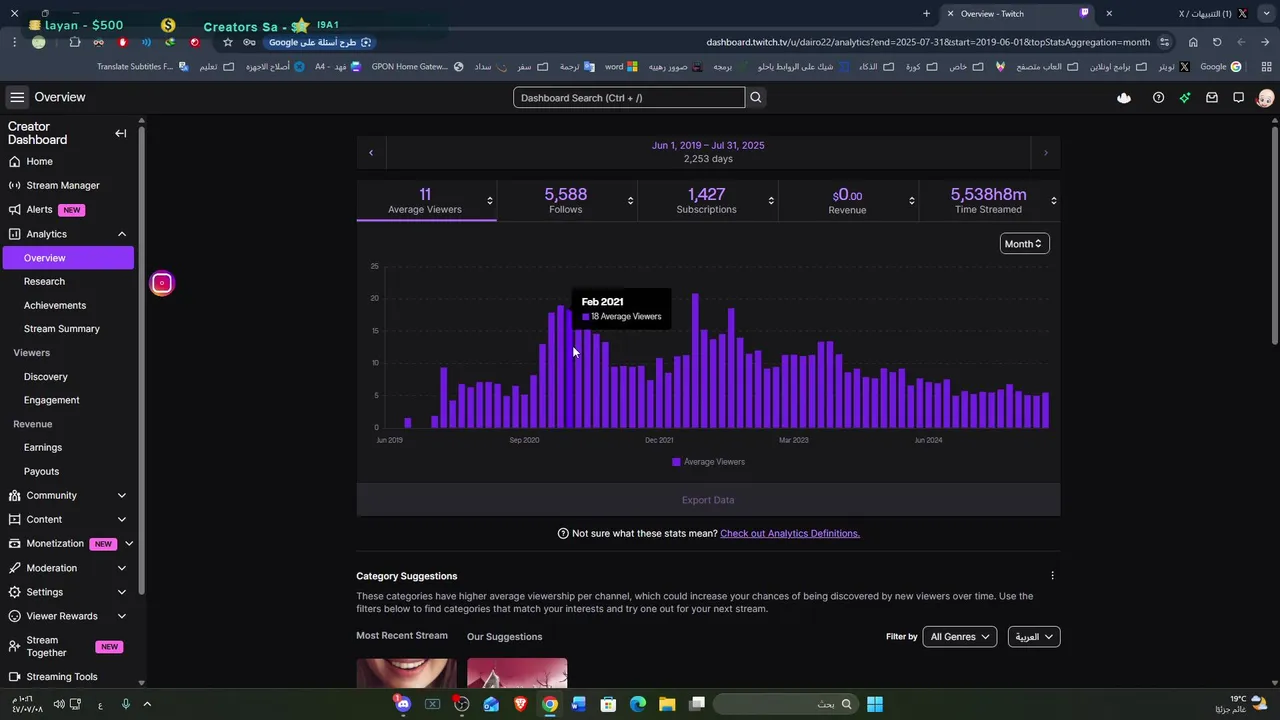Open the green sparkle icon in header
1280x720 pixels.
1185,98
